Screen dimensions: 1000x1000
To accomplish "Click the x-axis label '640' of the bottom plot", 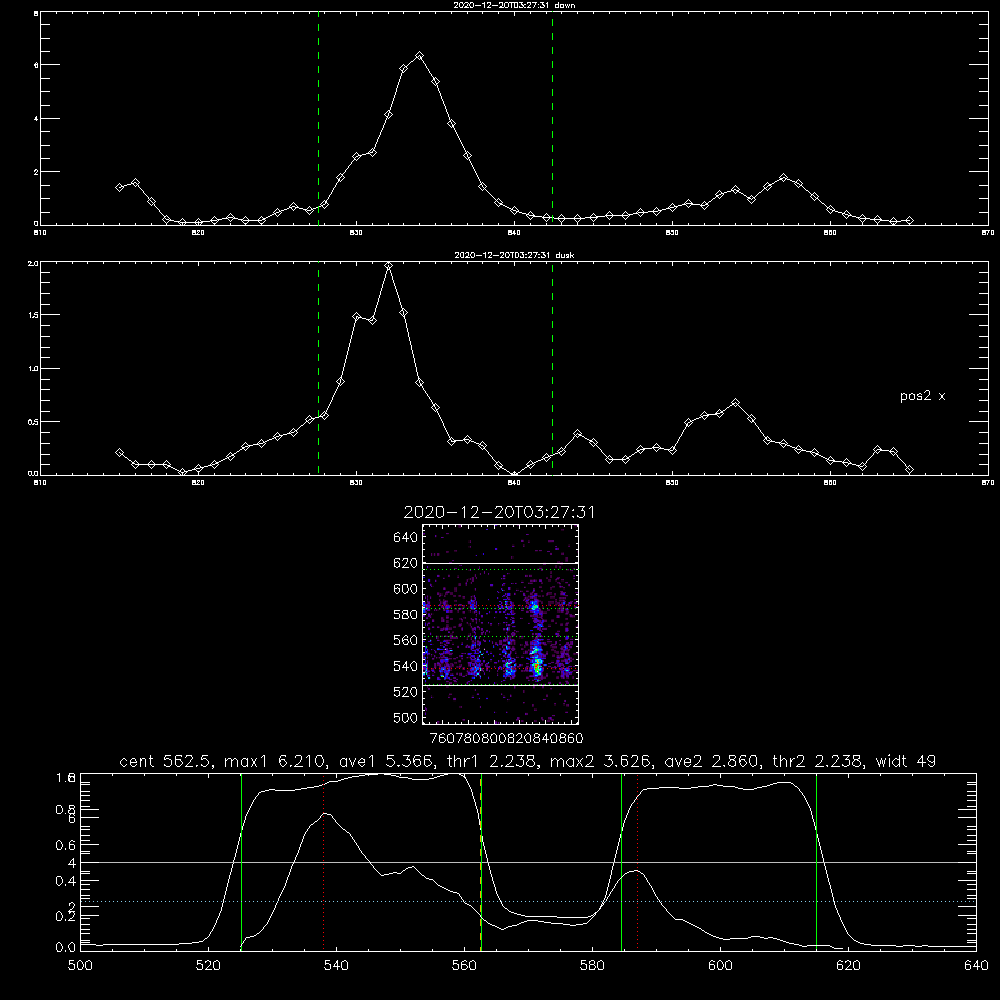I will click(976, 966).
